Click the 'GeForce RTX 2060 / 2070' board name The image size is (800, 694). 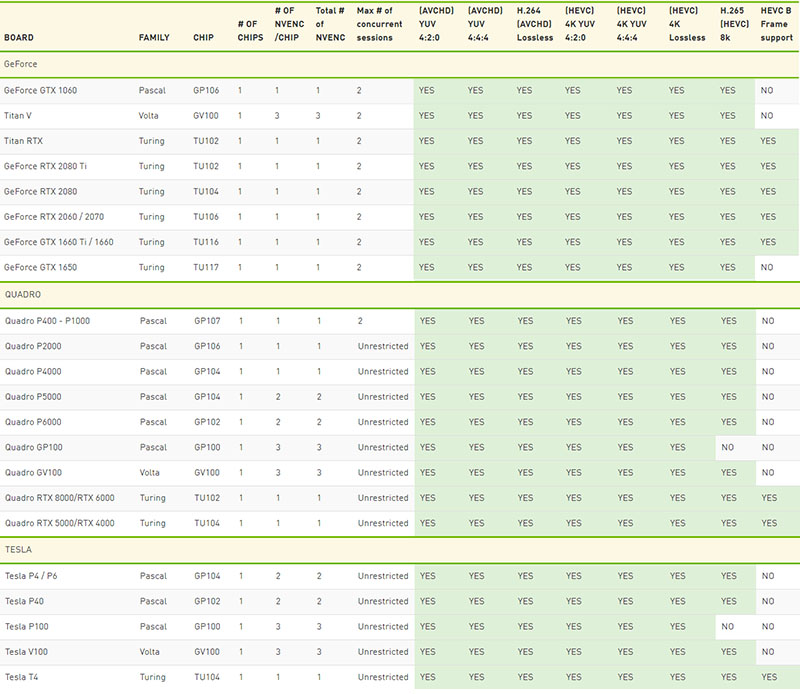(x=54, y=217)
